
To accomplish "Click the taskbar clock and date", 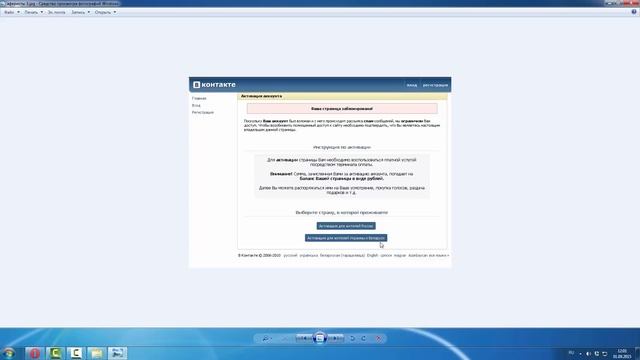I will tap(622, 353).
